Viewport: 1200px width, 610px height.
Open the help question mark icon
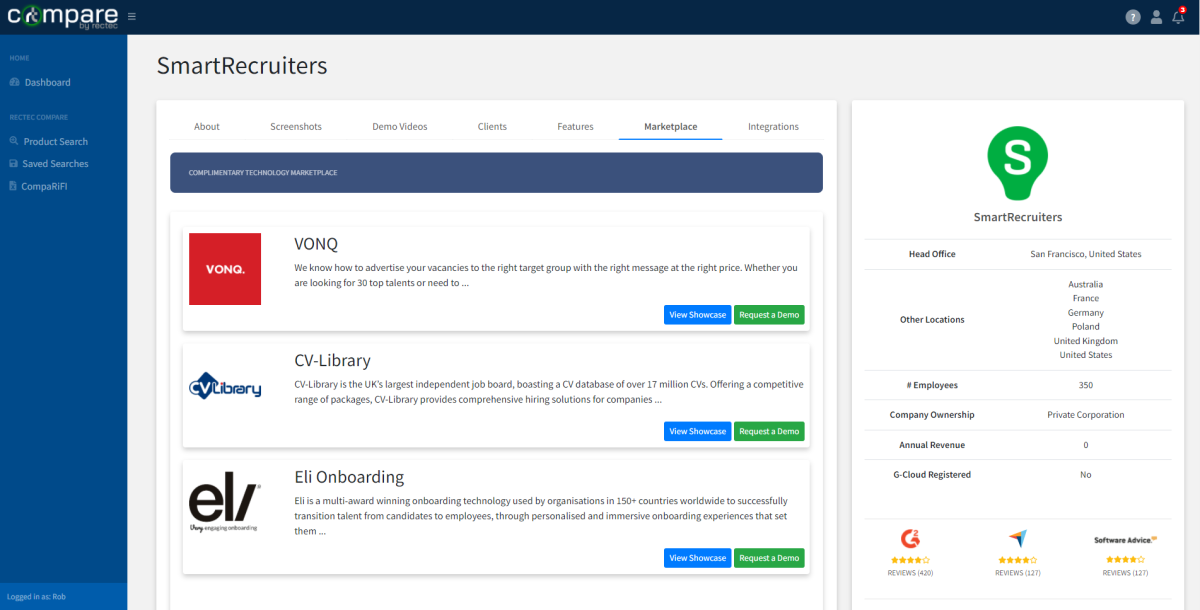coord(1133,17)
